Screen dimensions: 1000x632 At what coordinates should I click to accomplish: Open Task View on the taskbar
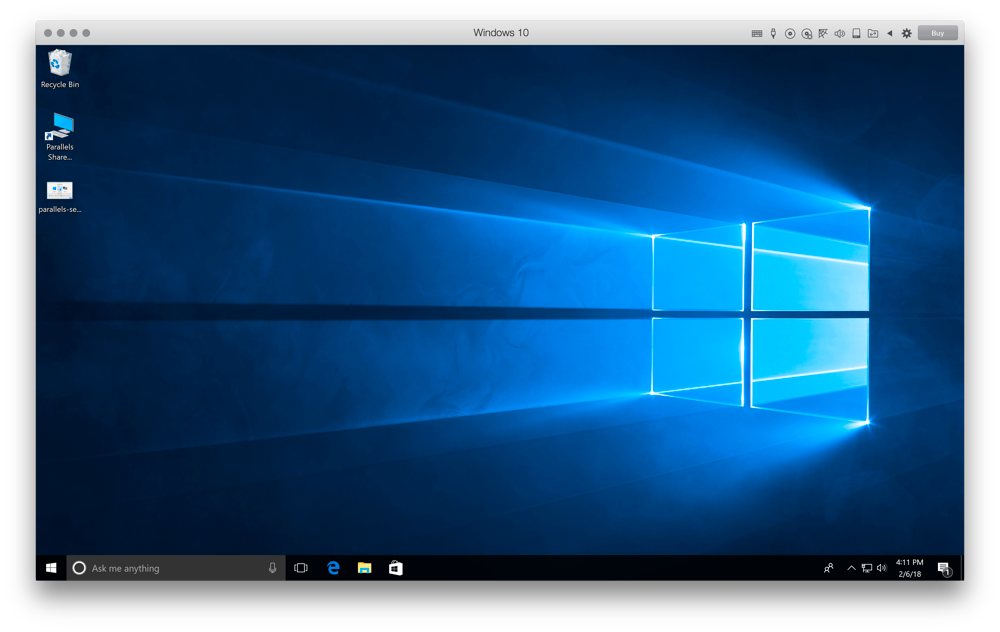click(x=301, y=568)
